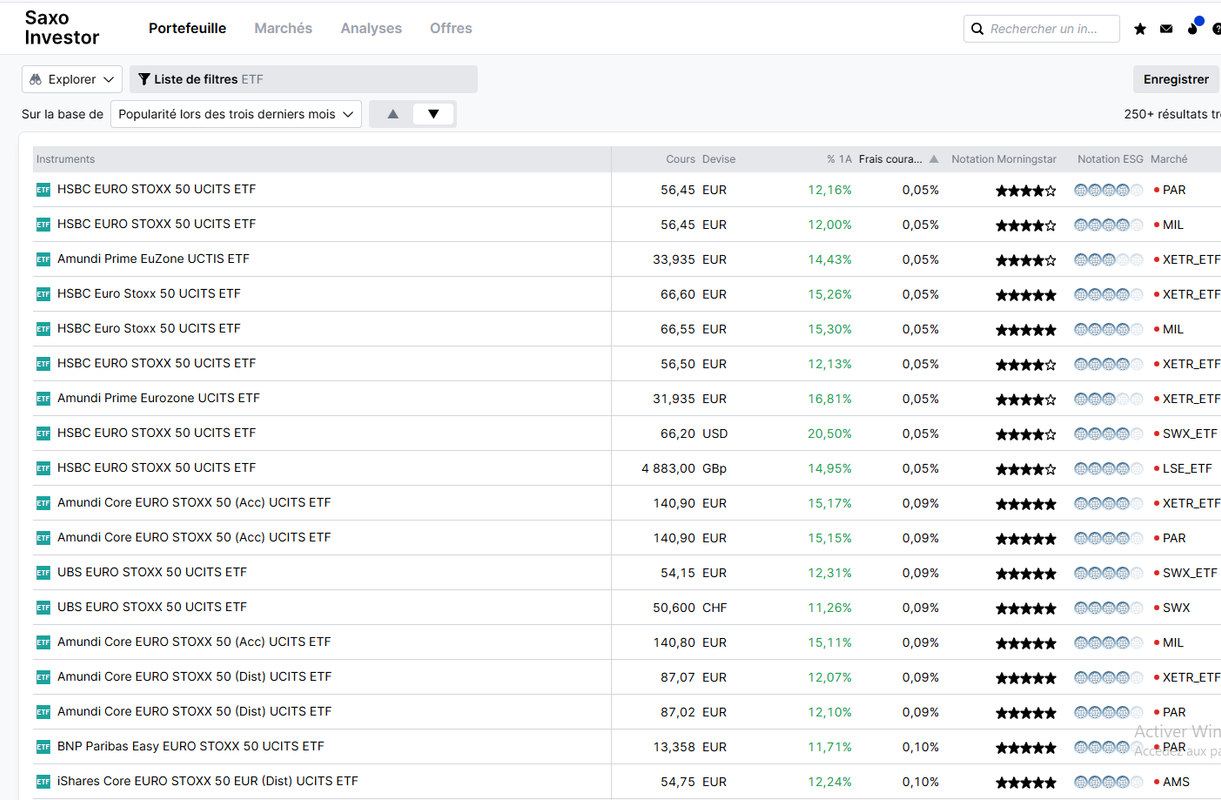Screen dimensions: 1221x800
Task: Click the magnifier icon in the search box
Action: (x=977, y=29)
